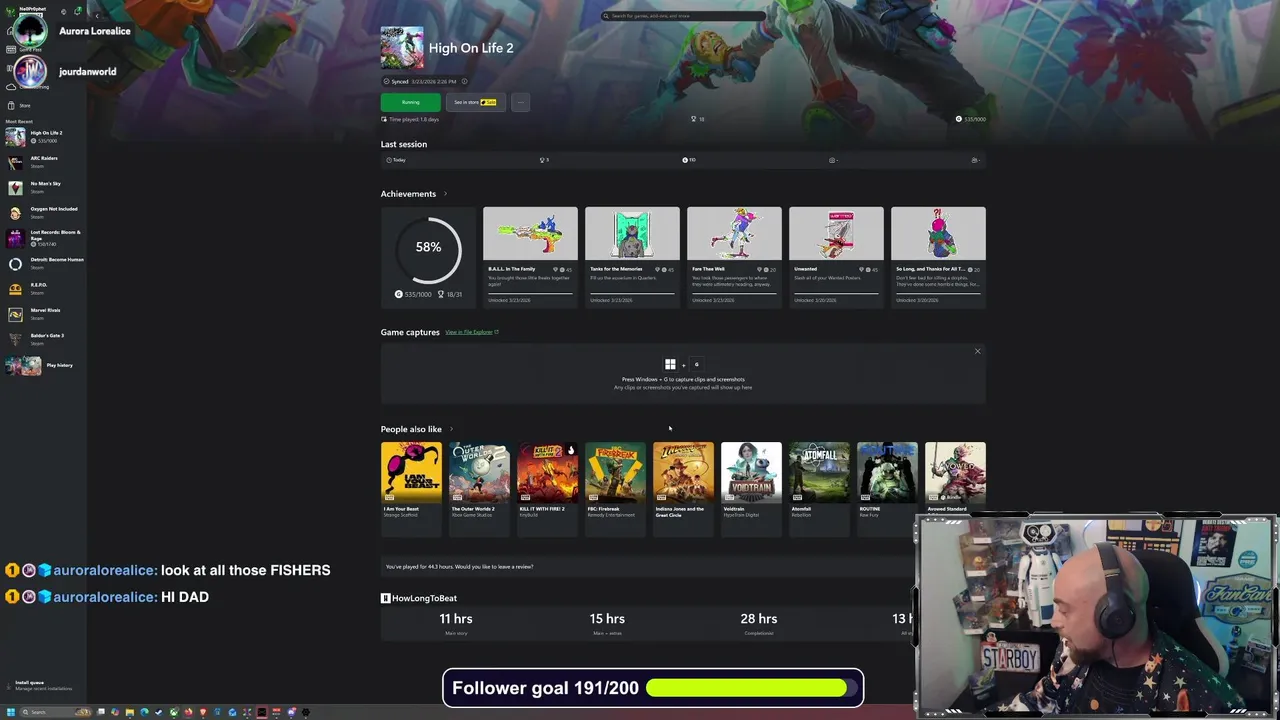The width and height of the screenshot is (1280, 720).
Task: Click the HowLongToBeat logo icon
Action: (x=386, y=598)
